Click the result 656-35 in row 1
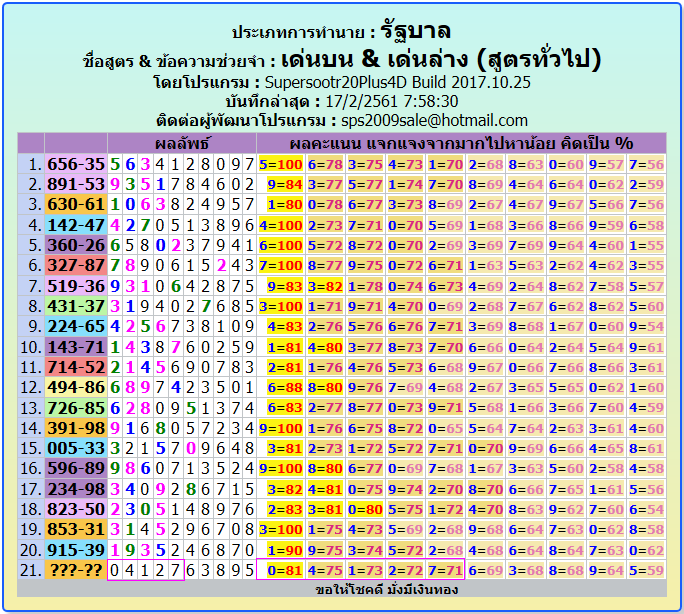 [x=76, y=164]
